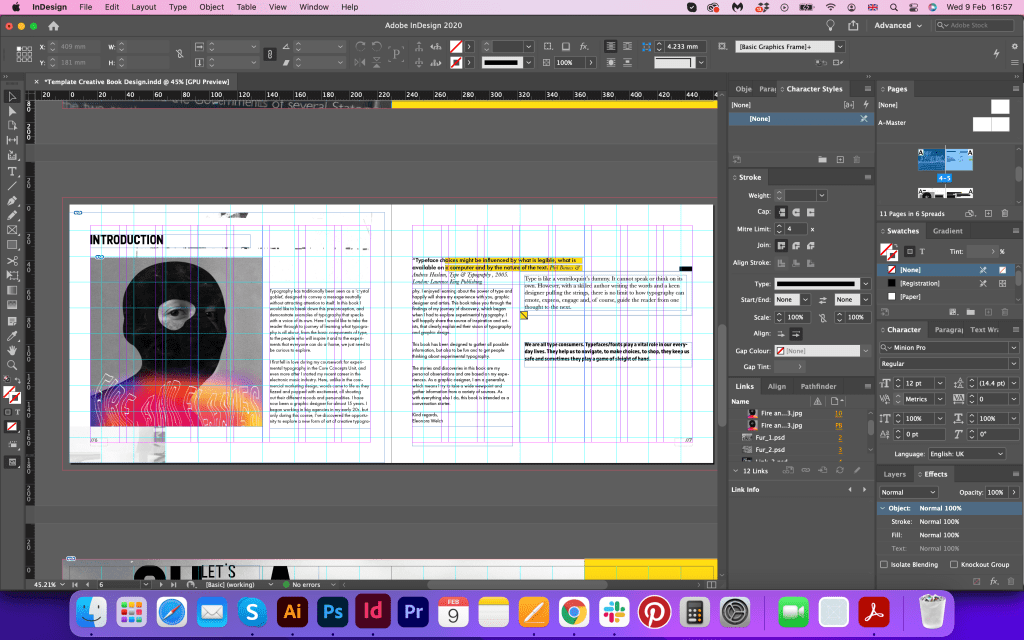Select the Scissors tool

(12, 261)
